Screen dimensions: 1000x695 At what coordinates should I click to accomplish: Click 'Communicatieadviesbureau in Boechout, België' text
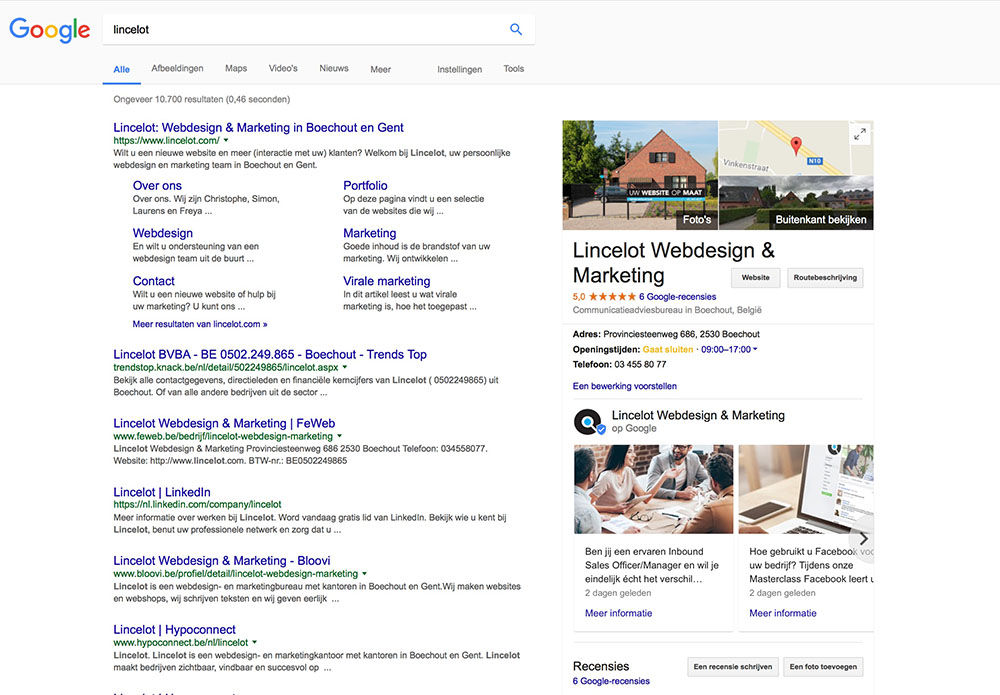667,310
